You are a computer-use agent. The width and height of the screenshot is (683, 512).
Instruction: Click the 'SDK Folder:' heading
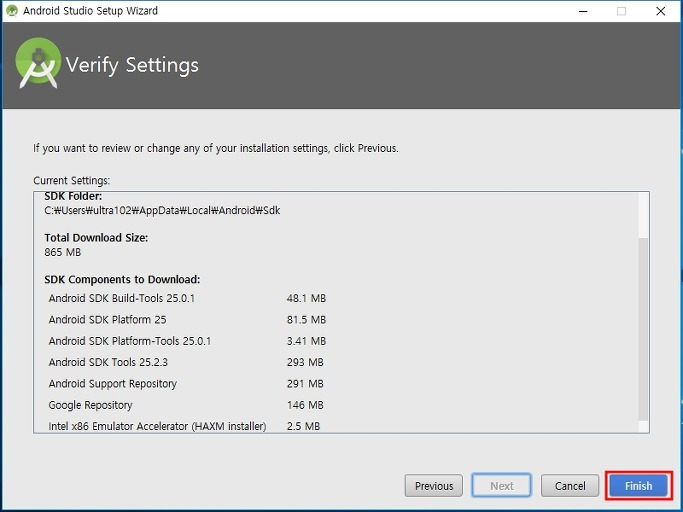coord(73,196)
